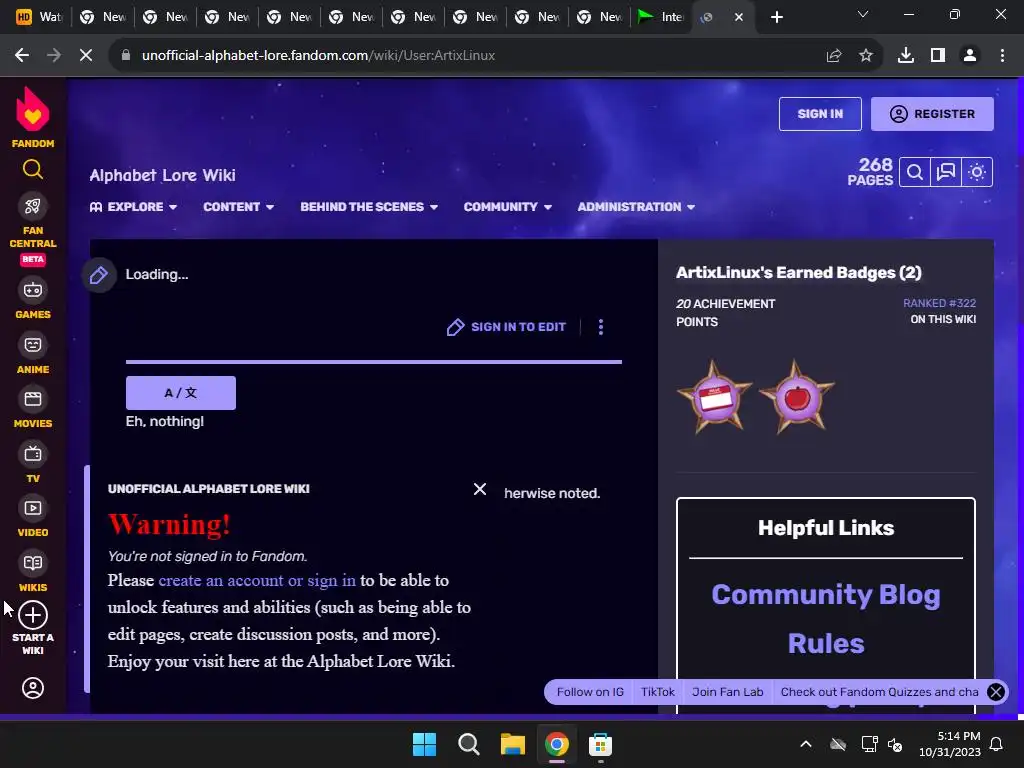Open File Explorer from the taskbar

[x=513, y=744]
